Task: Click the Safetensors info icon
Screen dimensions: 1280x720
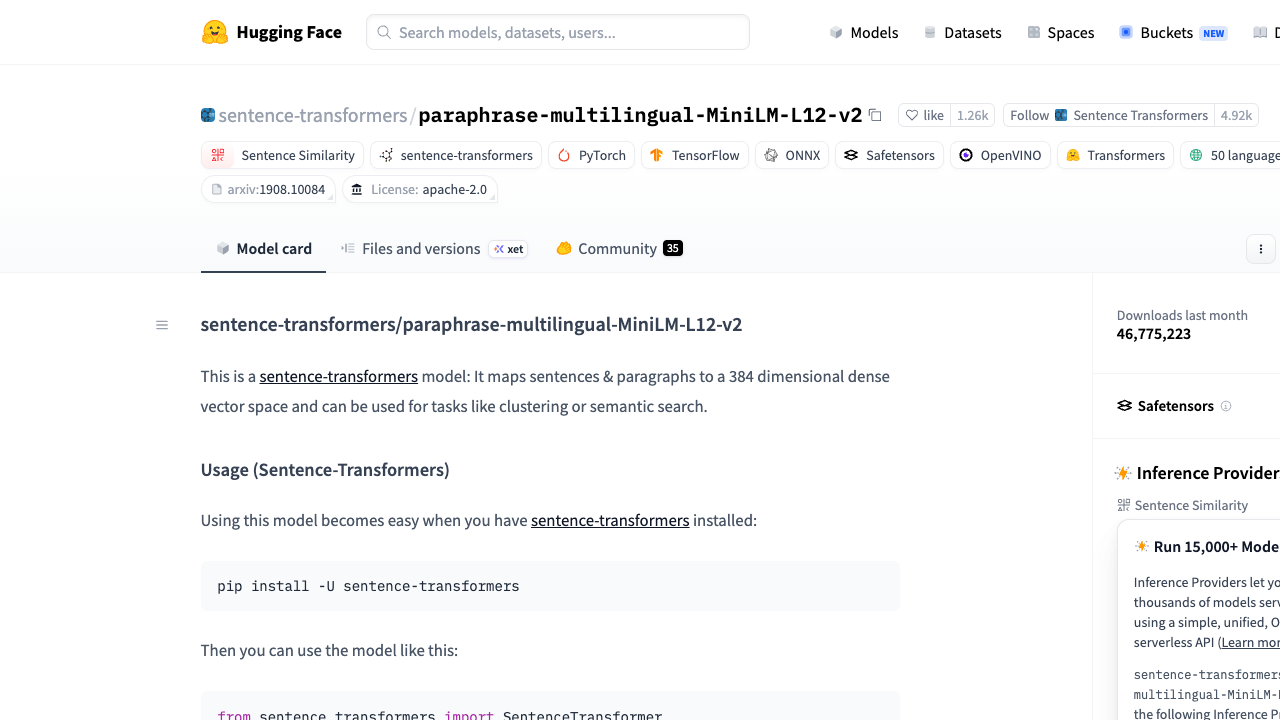Action: pos(1226,406)
